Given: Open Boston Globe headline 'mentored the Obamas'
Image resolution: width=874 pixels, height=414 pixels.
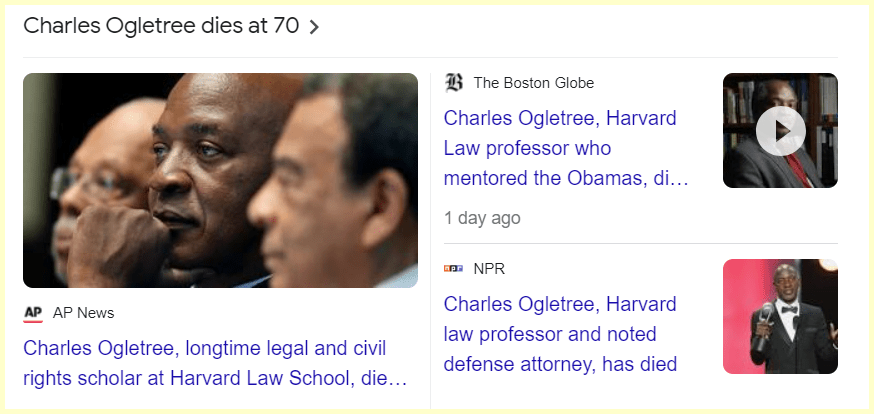Looking at the screenshot, I should click(566, 148).
